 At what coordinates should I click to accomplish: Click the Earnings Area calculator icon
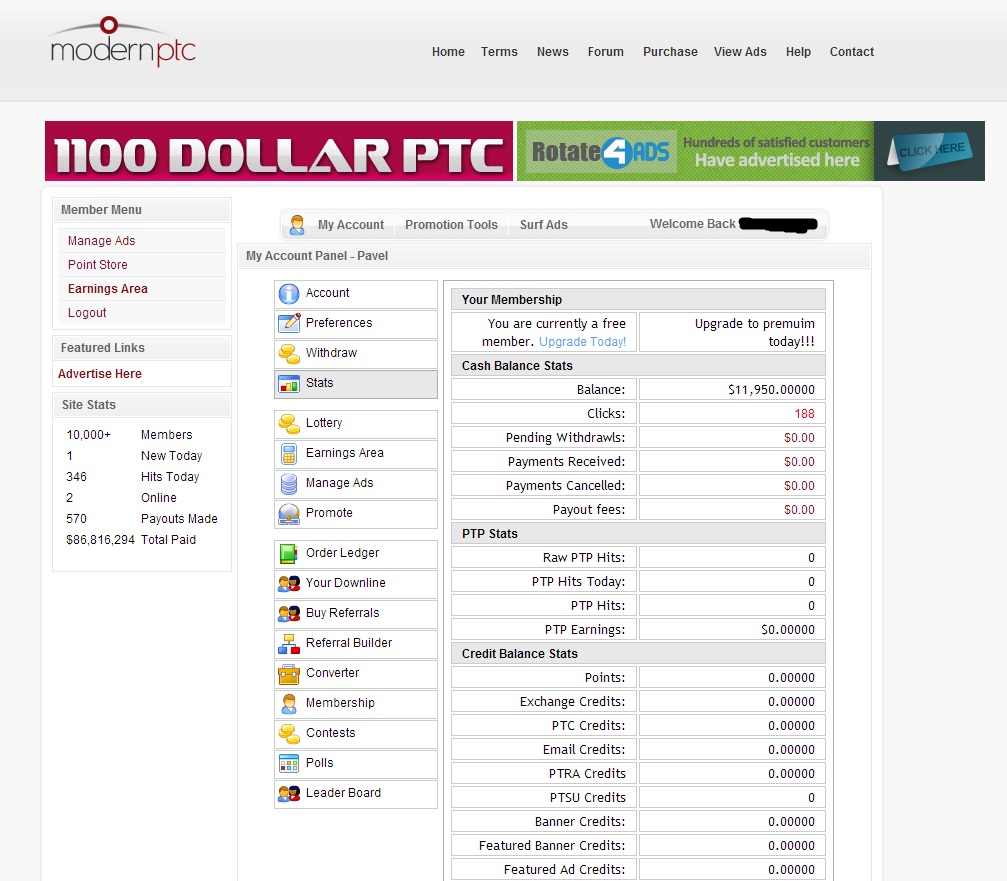[x=289, y=453]
